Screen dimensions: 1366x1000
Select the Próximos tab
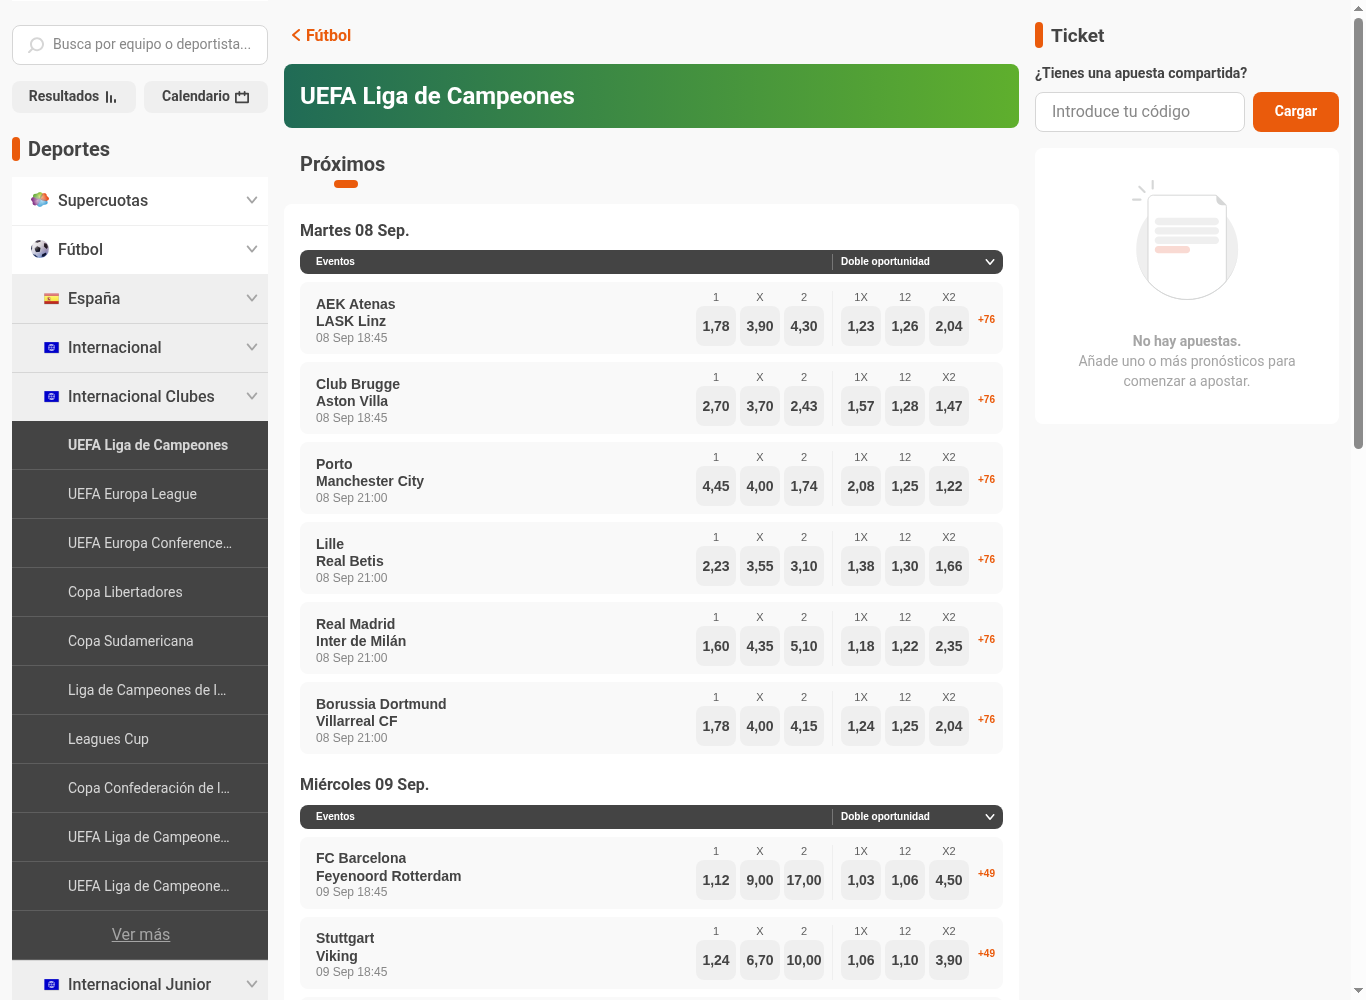coord(342,164)
